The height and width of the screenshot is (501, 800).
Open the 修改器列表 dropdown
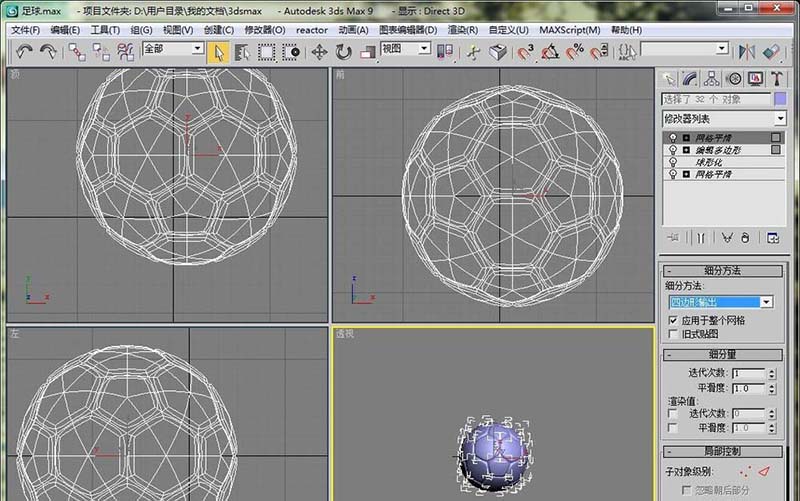click(780, 119)
